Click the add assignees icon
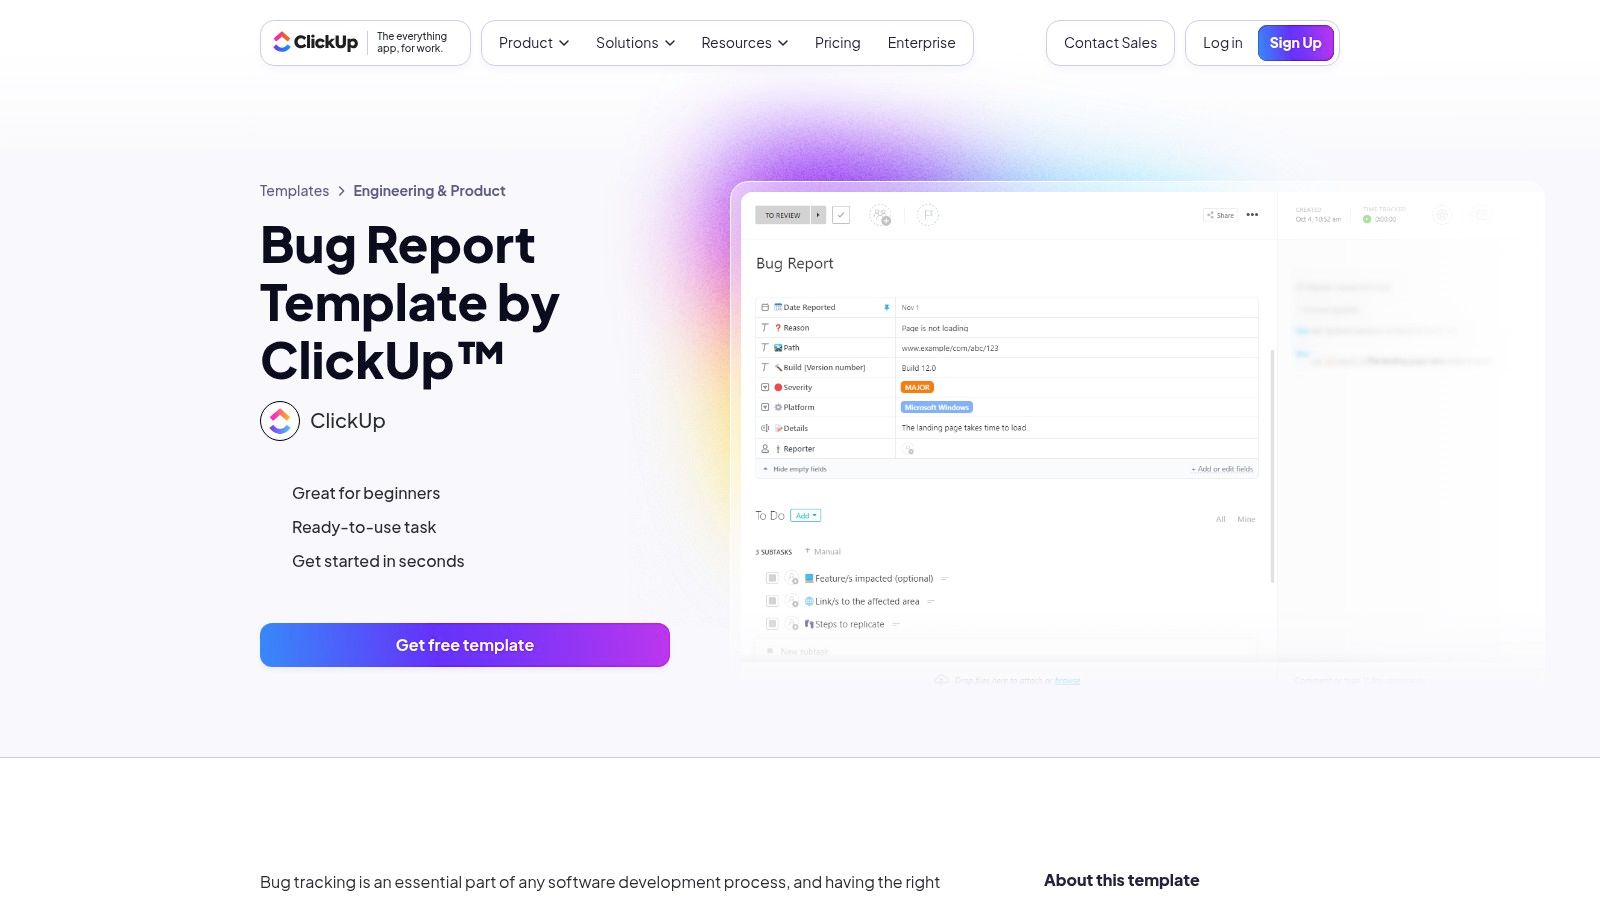The height and width of the screenshot is (900, 1600). pyautogui.click(x=880, y=215)
